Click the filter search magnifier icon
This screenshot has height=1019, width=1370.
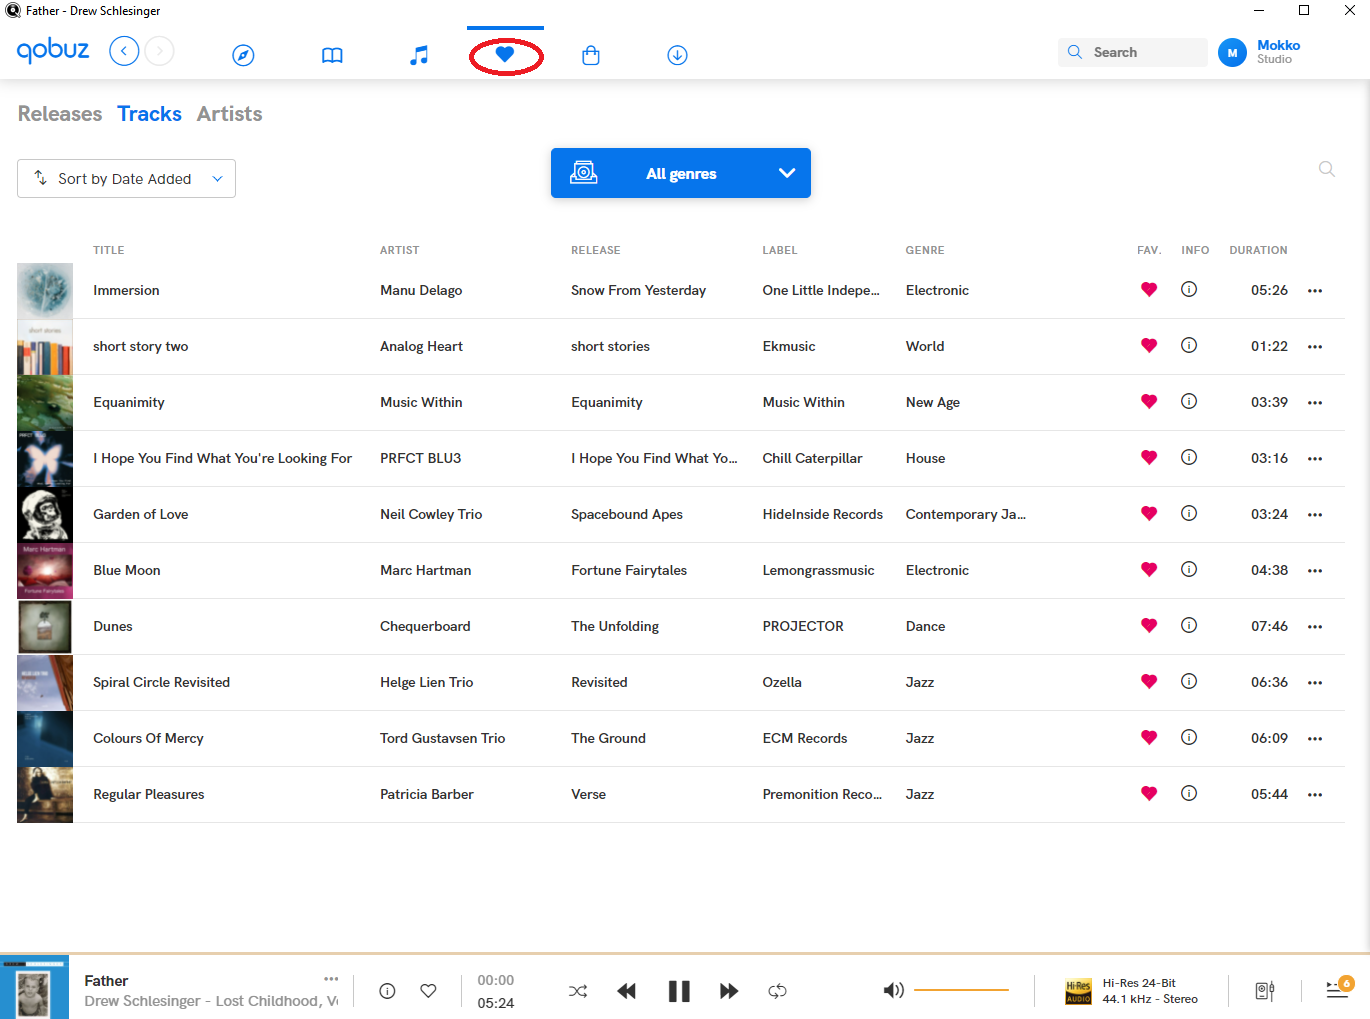click(x=1327, y=169)
